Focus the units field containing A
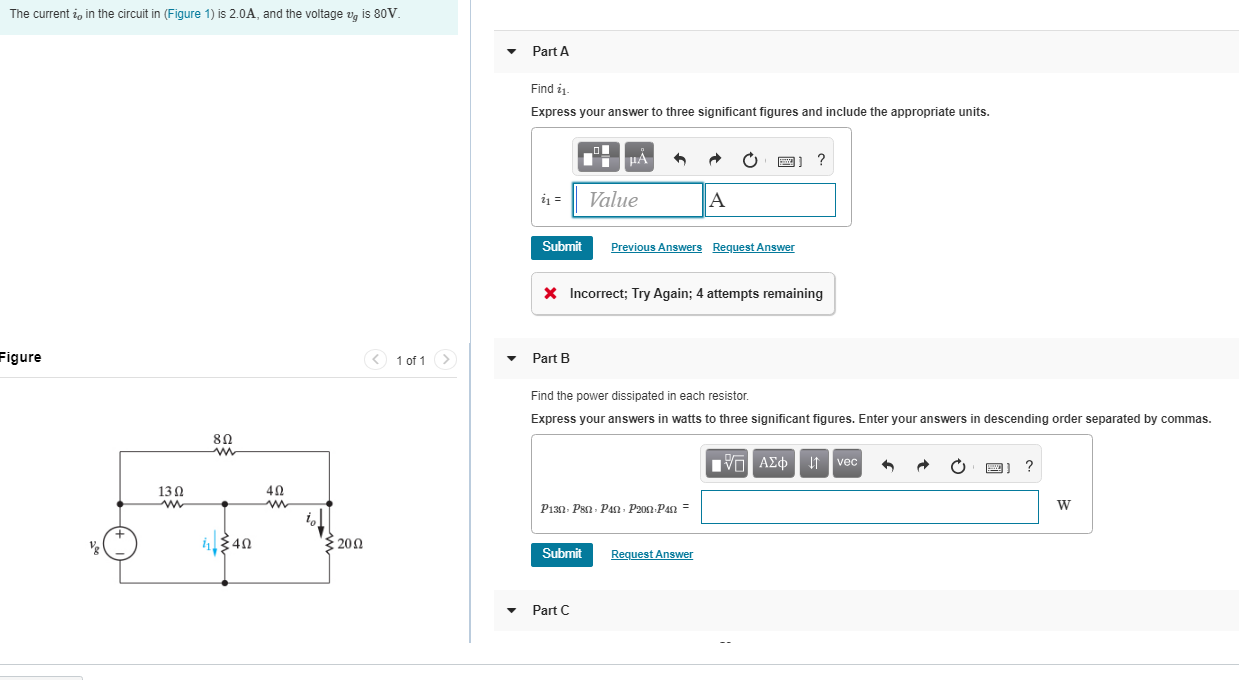 770,200
